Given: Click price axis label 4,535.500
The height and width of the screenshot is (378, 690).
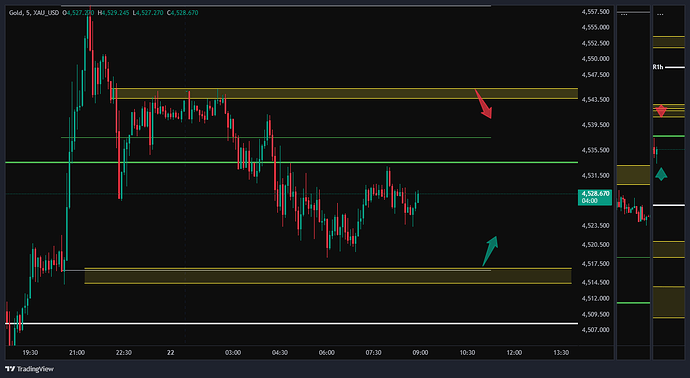Looking at the screenshot, I should (x=595, y=150).
